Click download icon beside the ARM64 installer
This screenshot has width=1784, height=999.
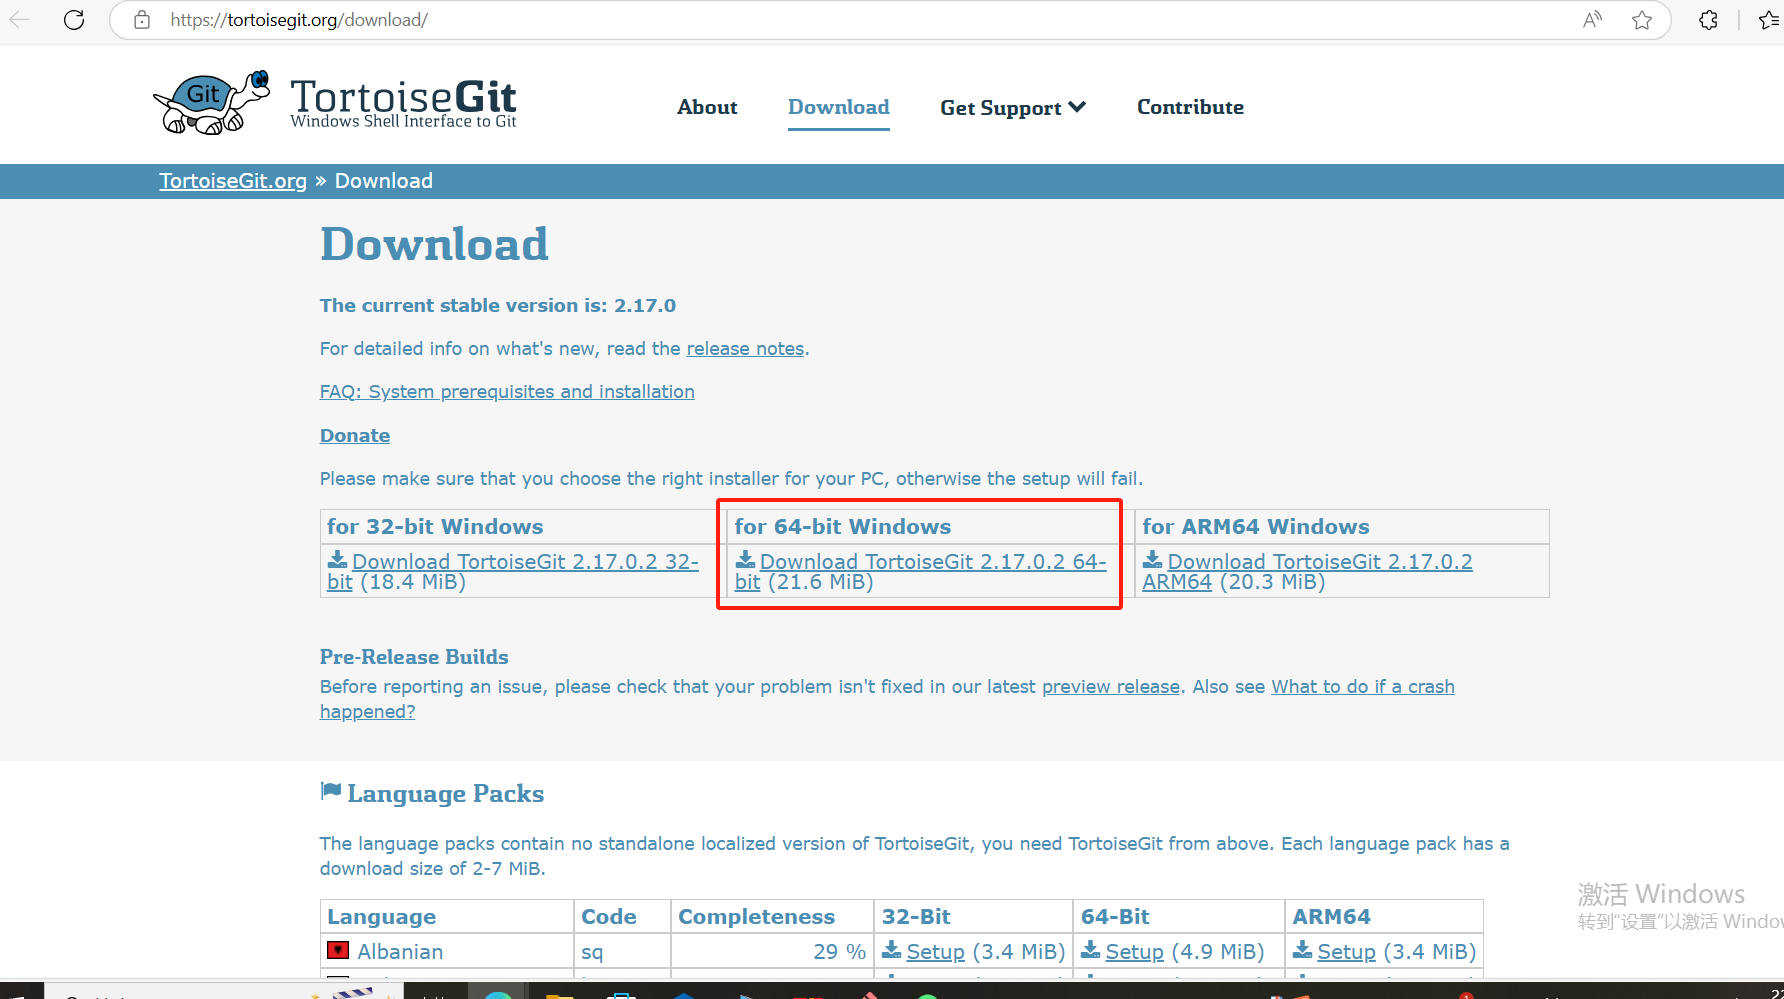click(x=1153, y=559)
